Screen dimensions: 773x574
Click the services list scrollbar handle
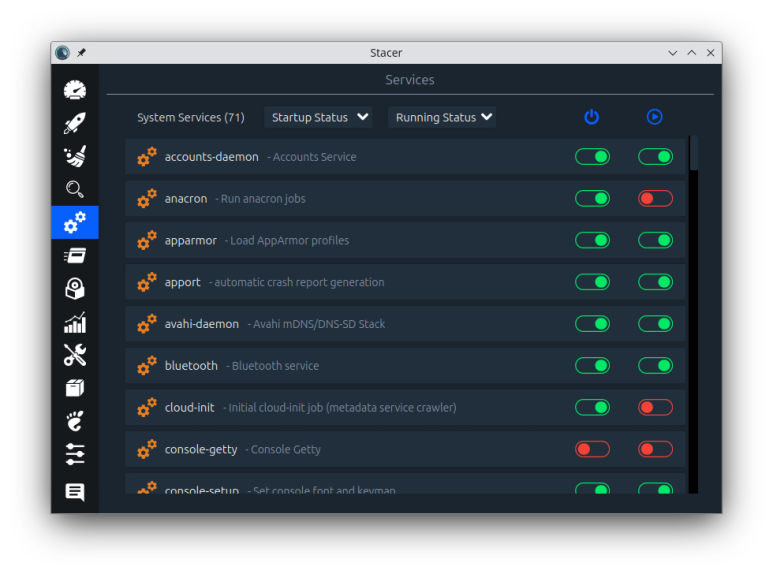pos(694,153)
